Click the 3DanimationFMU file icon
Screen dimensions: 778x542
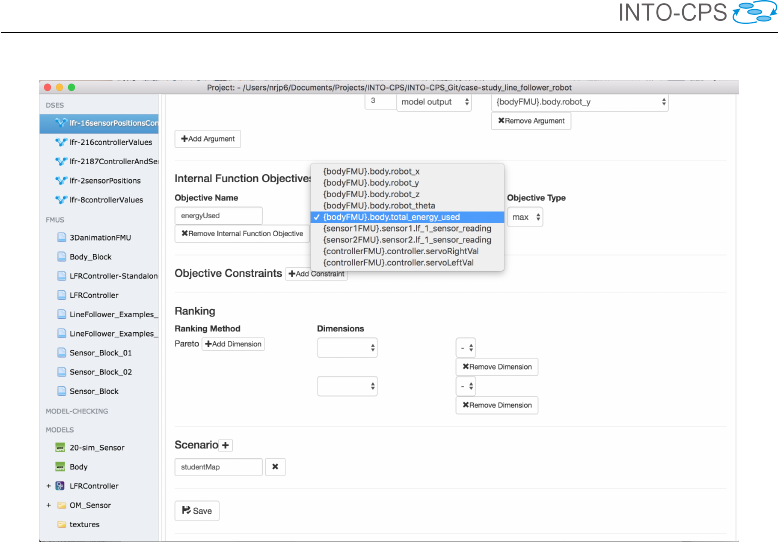[62, 238]
